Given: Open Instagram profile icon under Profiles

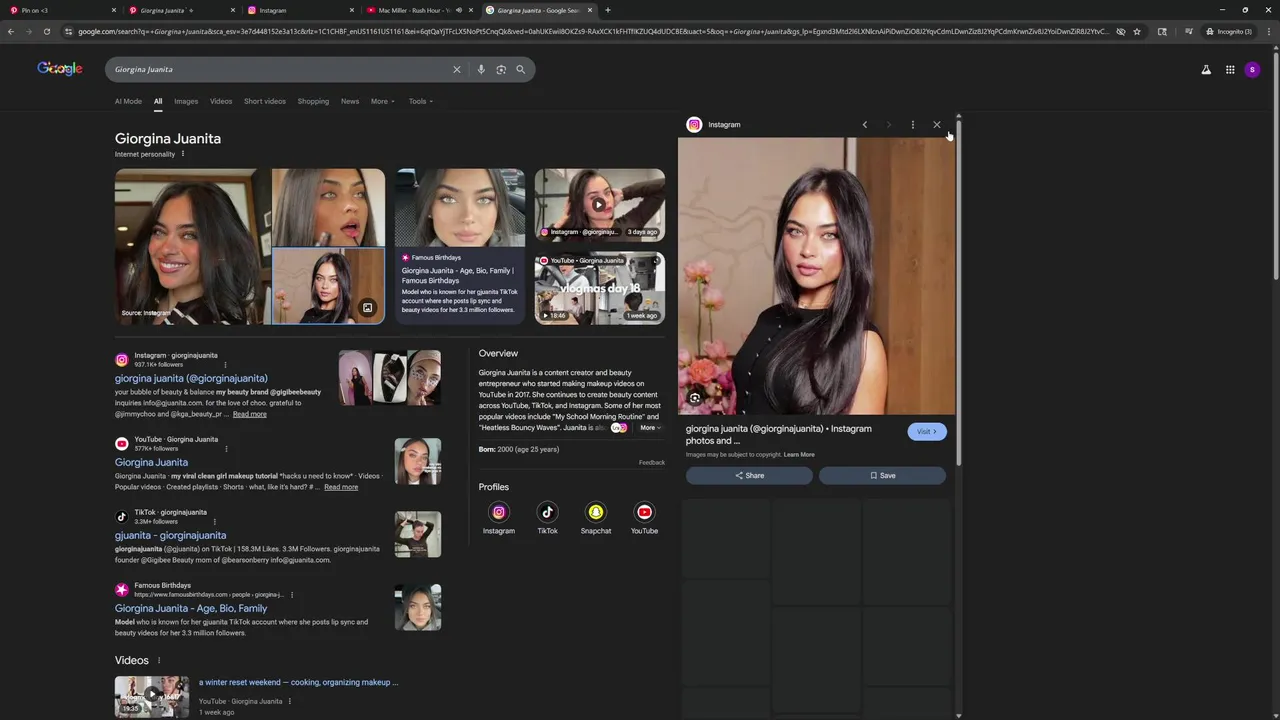Looking at the screenshot, I should [499, 512].
